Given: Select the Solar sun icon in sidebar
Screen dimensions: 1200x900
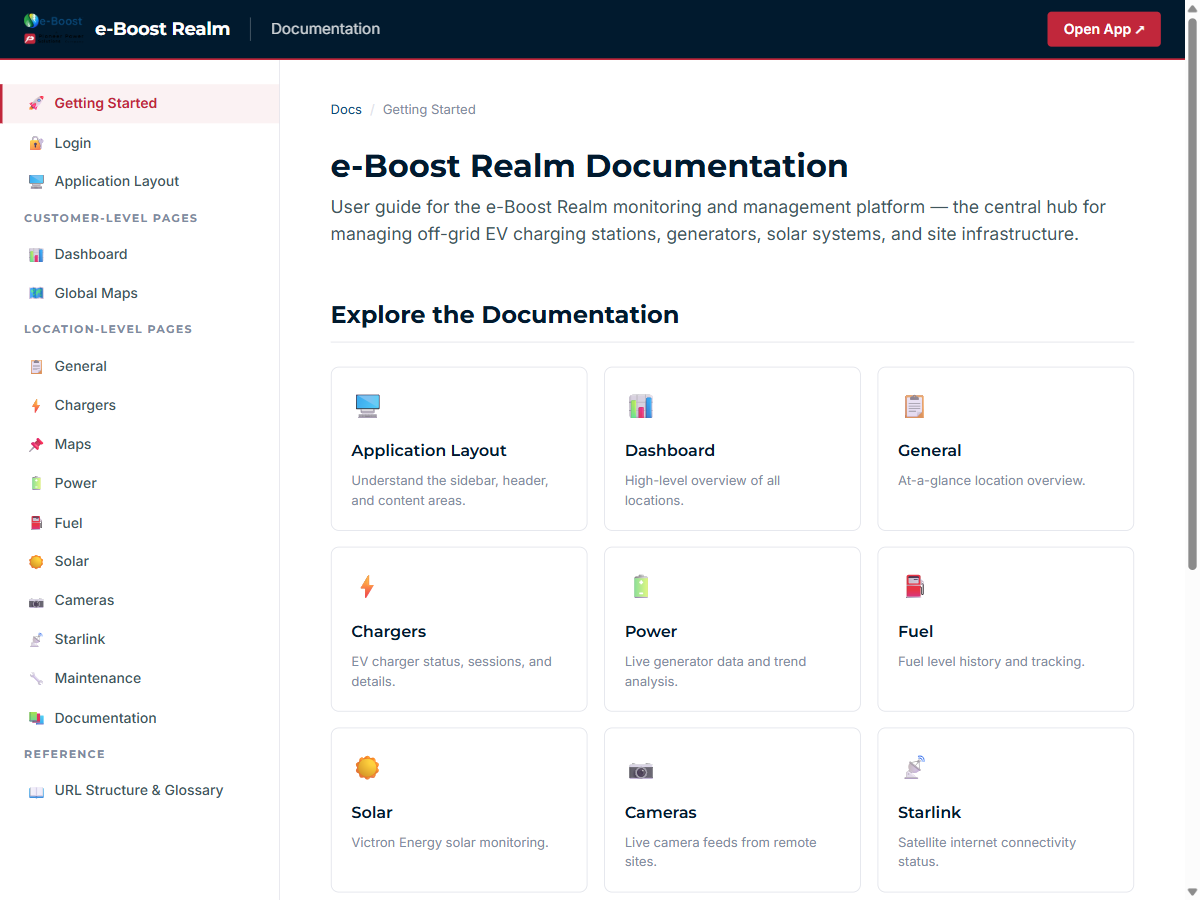Looking at the screenshot, I should pyautogui.click(x=35, y=561).
